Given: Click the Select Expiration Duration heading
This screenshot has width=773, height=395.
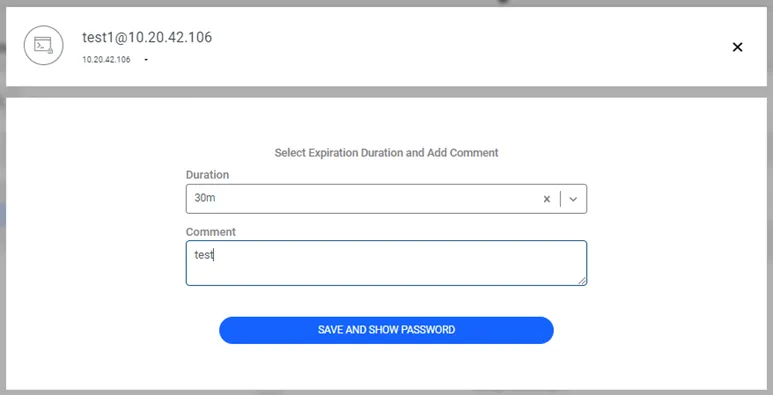Looking at the screenshot, I should pyautogui.click(x=386, y=153).
